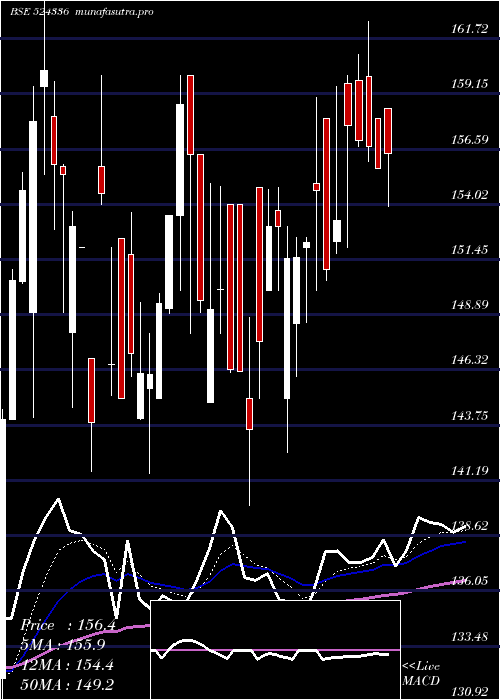
Task: Click the 143.75 price axis label
Action: [x=469, y=416]
